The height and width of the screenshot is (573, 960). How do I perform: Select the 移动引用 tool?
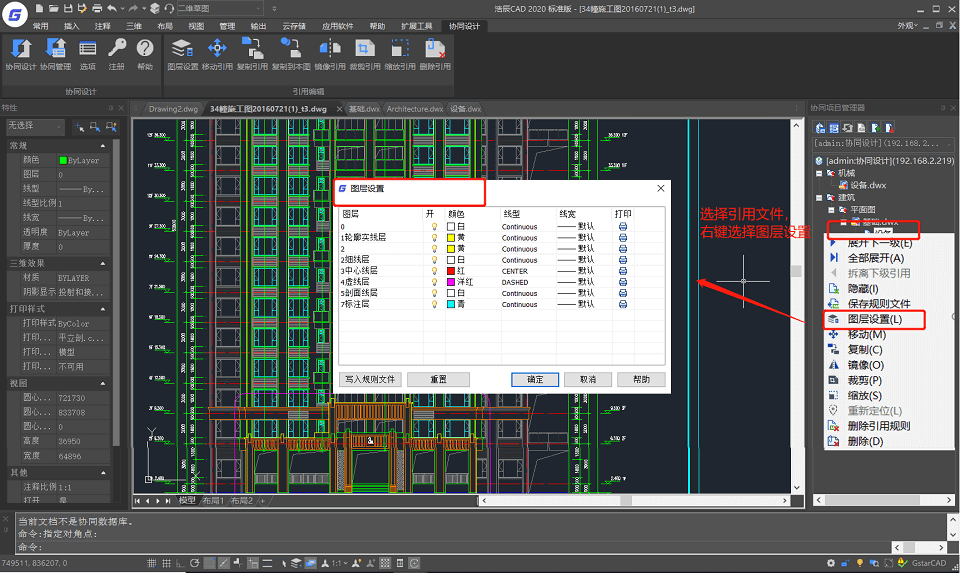[217, 54]
